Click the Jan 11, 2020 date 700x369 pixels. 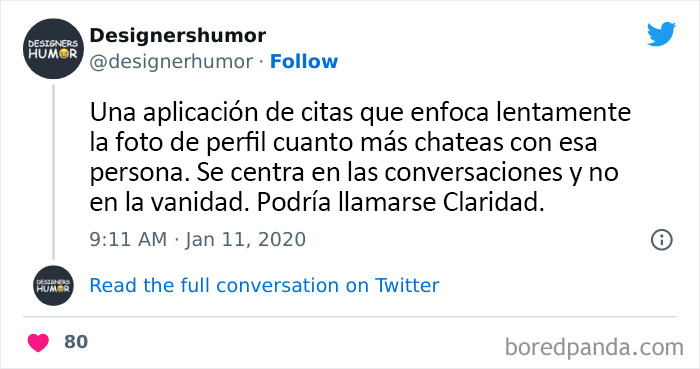[x=246, y=240]
